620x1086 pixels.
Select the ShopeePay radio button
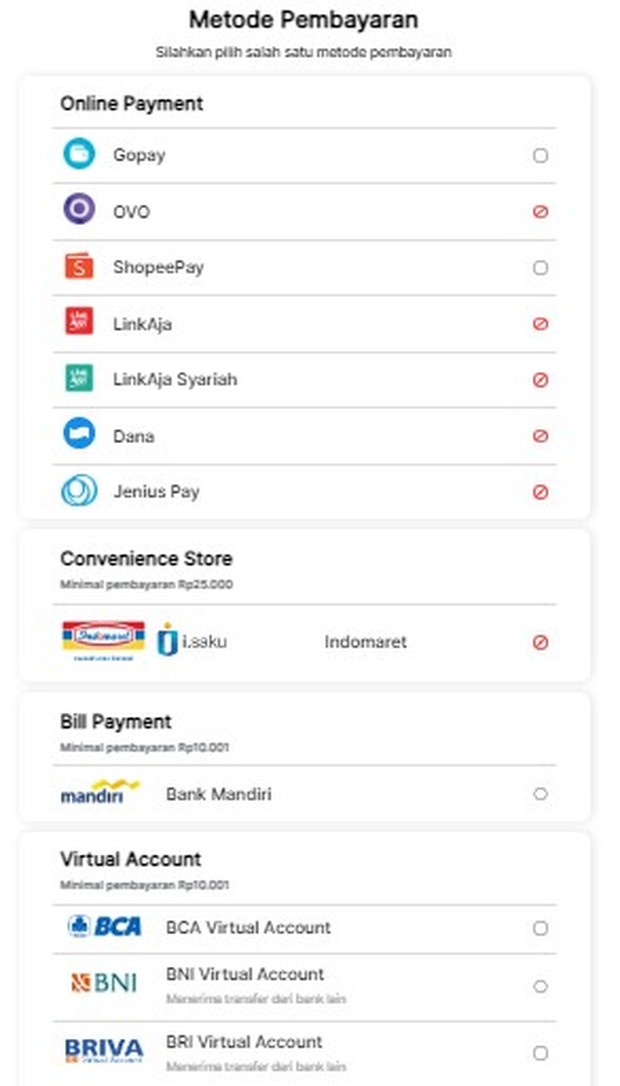pyautogui.click(x=540, y=267)
